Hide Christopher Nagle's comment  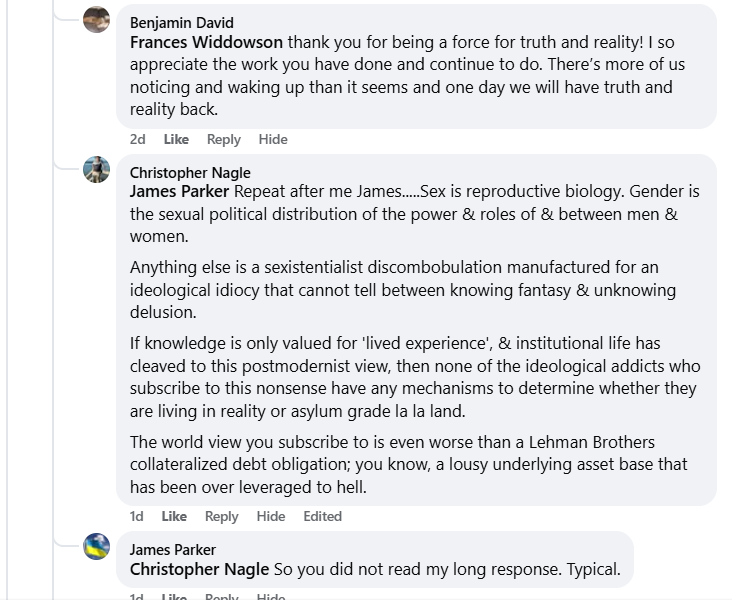click(270, 516)
